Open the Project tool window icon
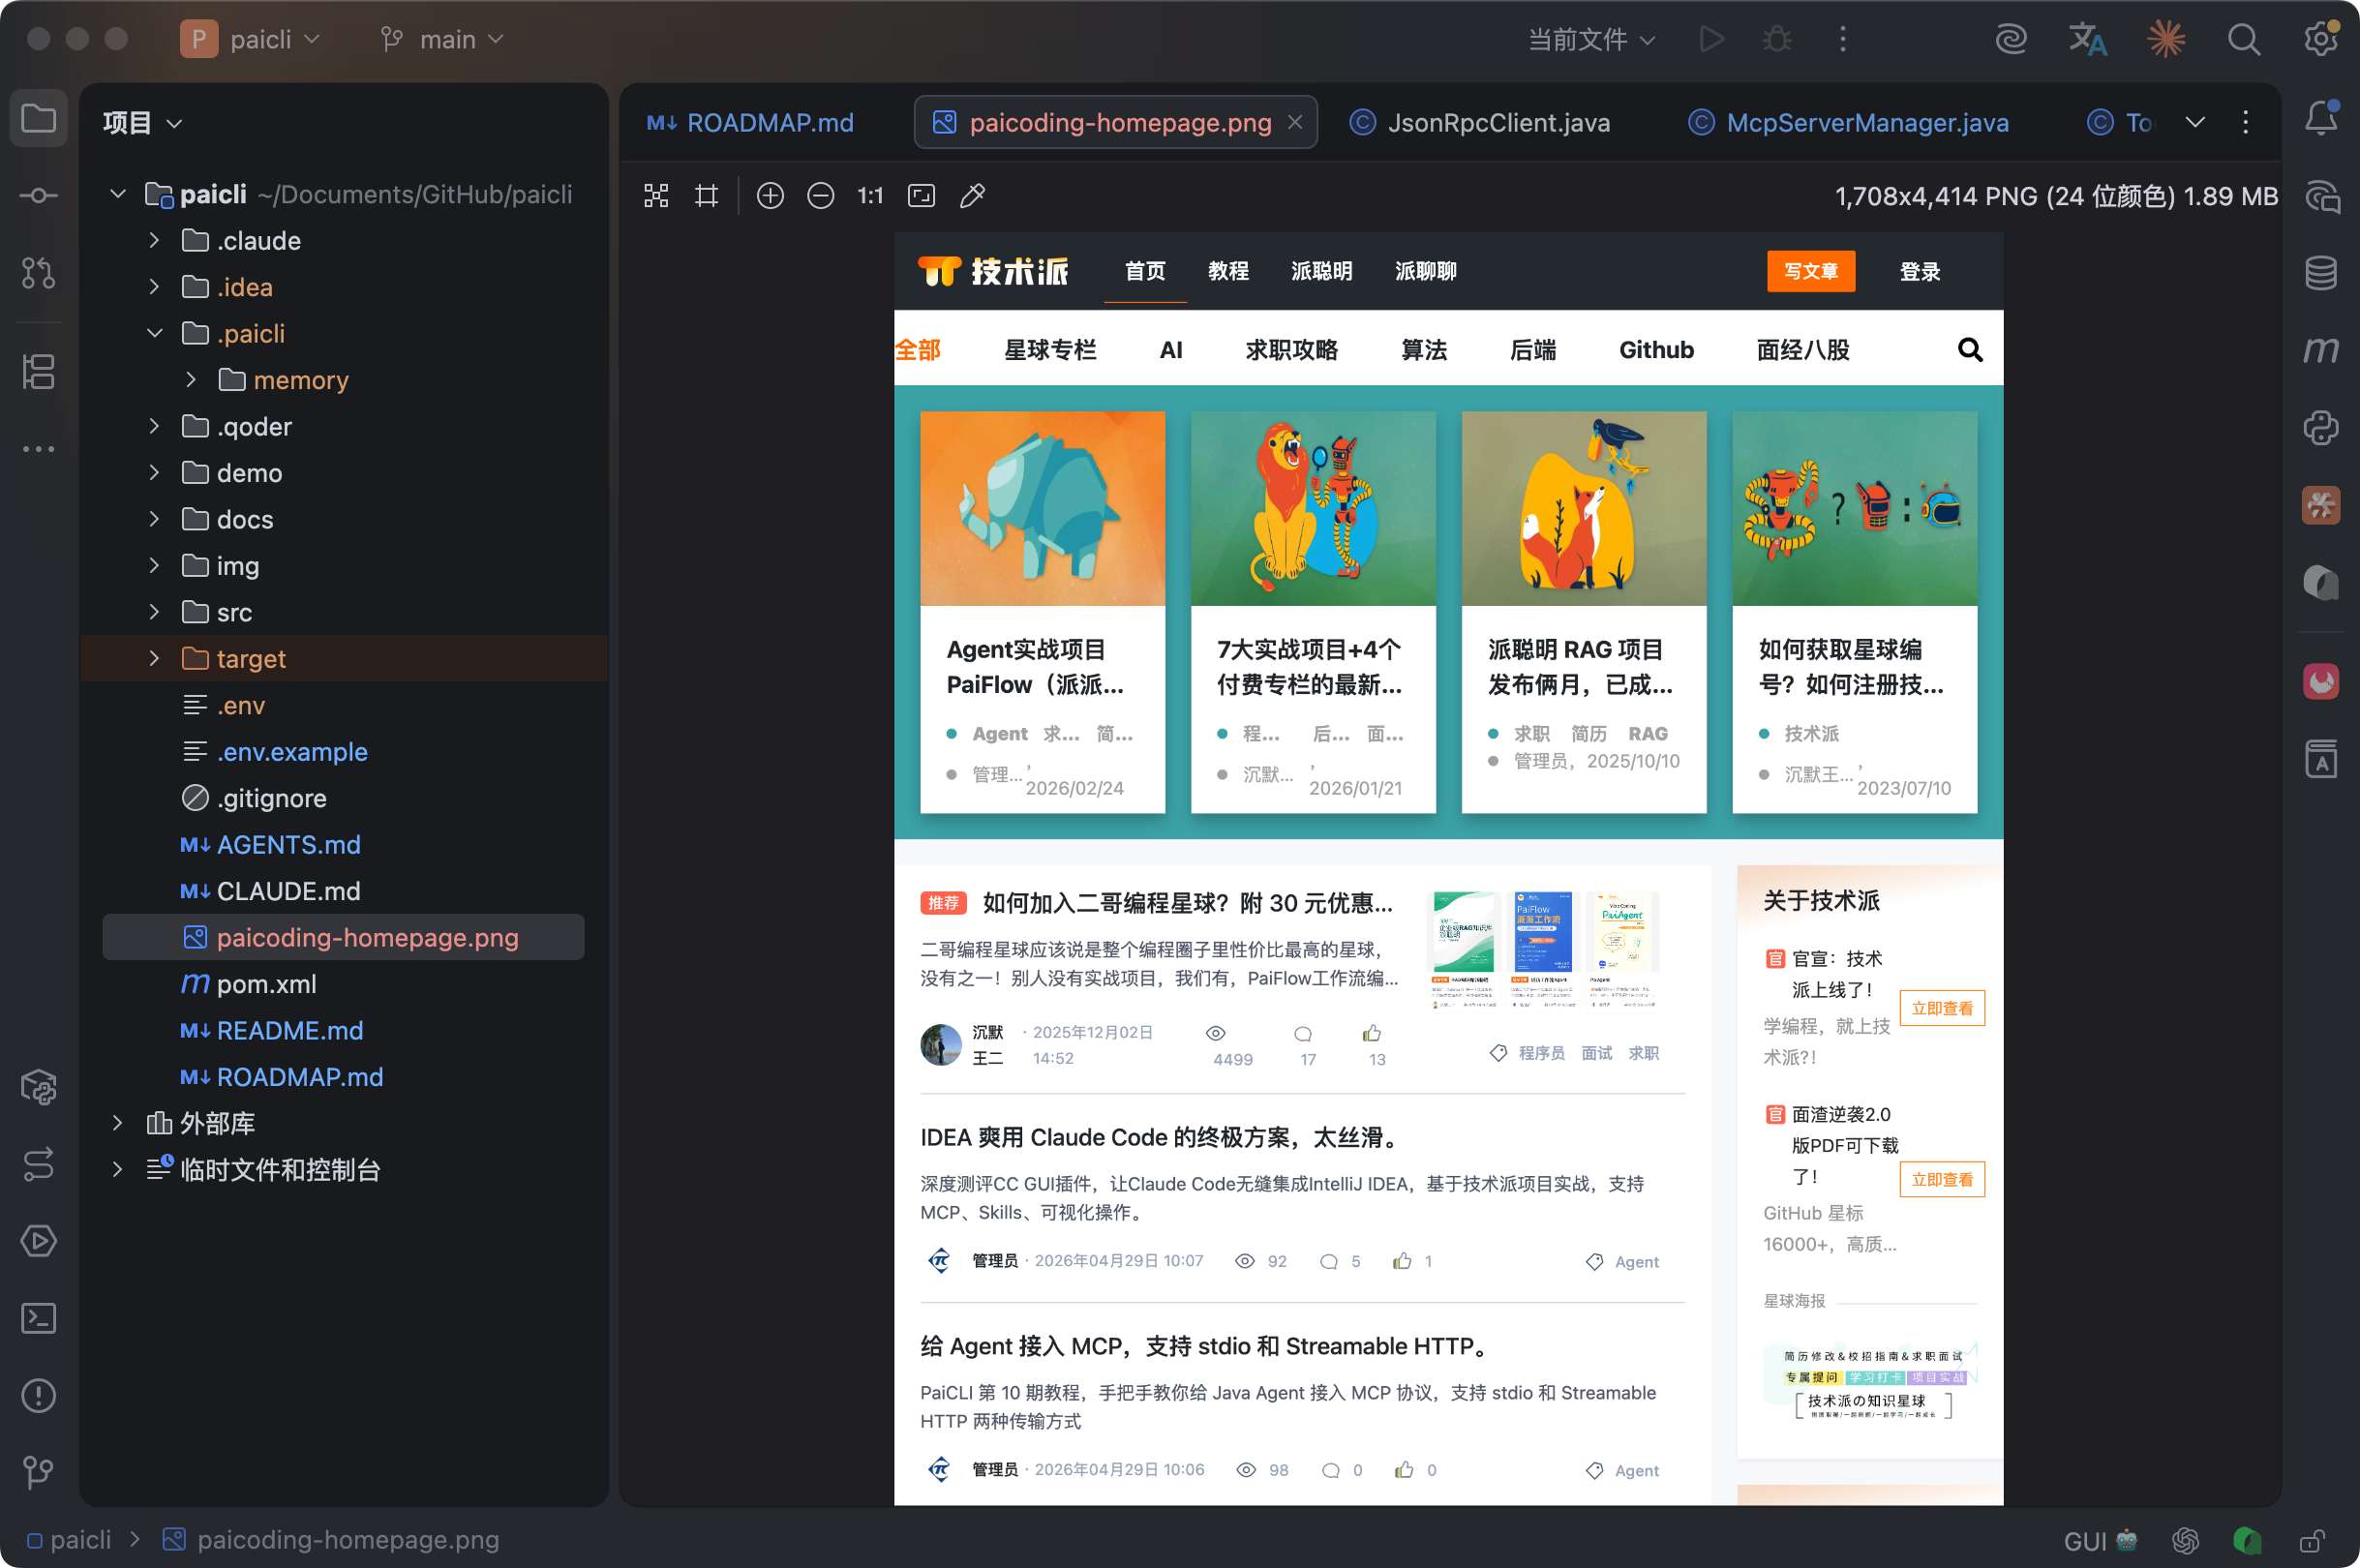Viewport: 2360px width, 1568px height. (39, 119)
